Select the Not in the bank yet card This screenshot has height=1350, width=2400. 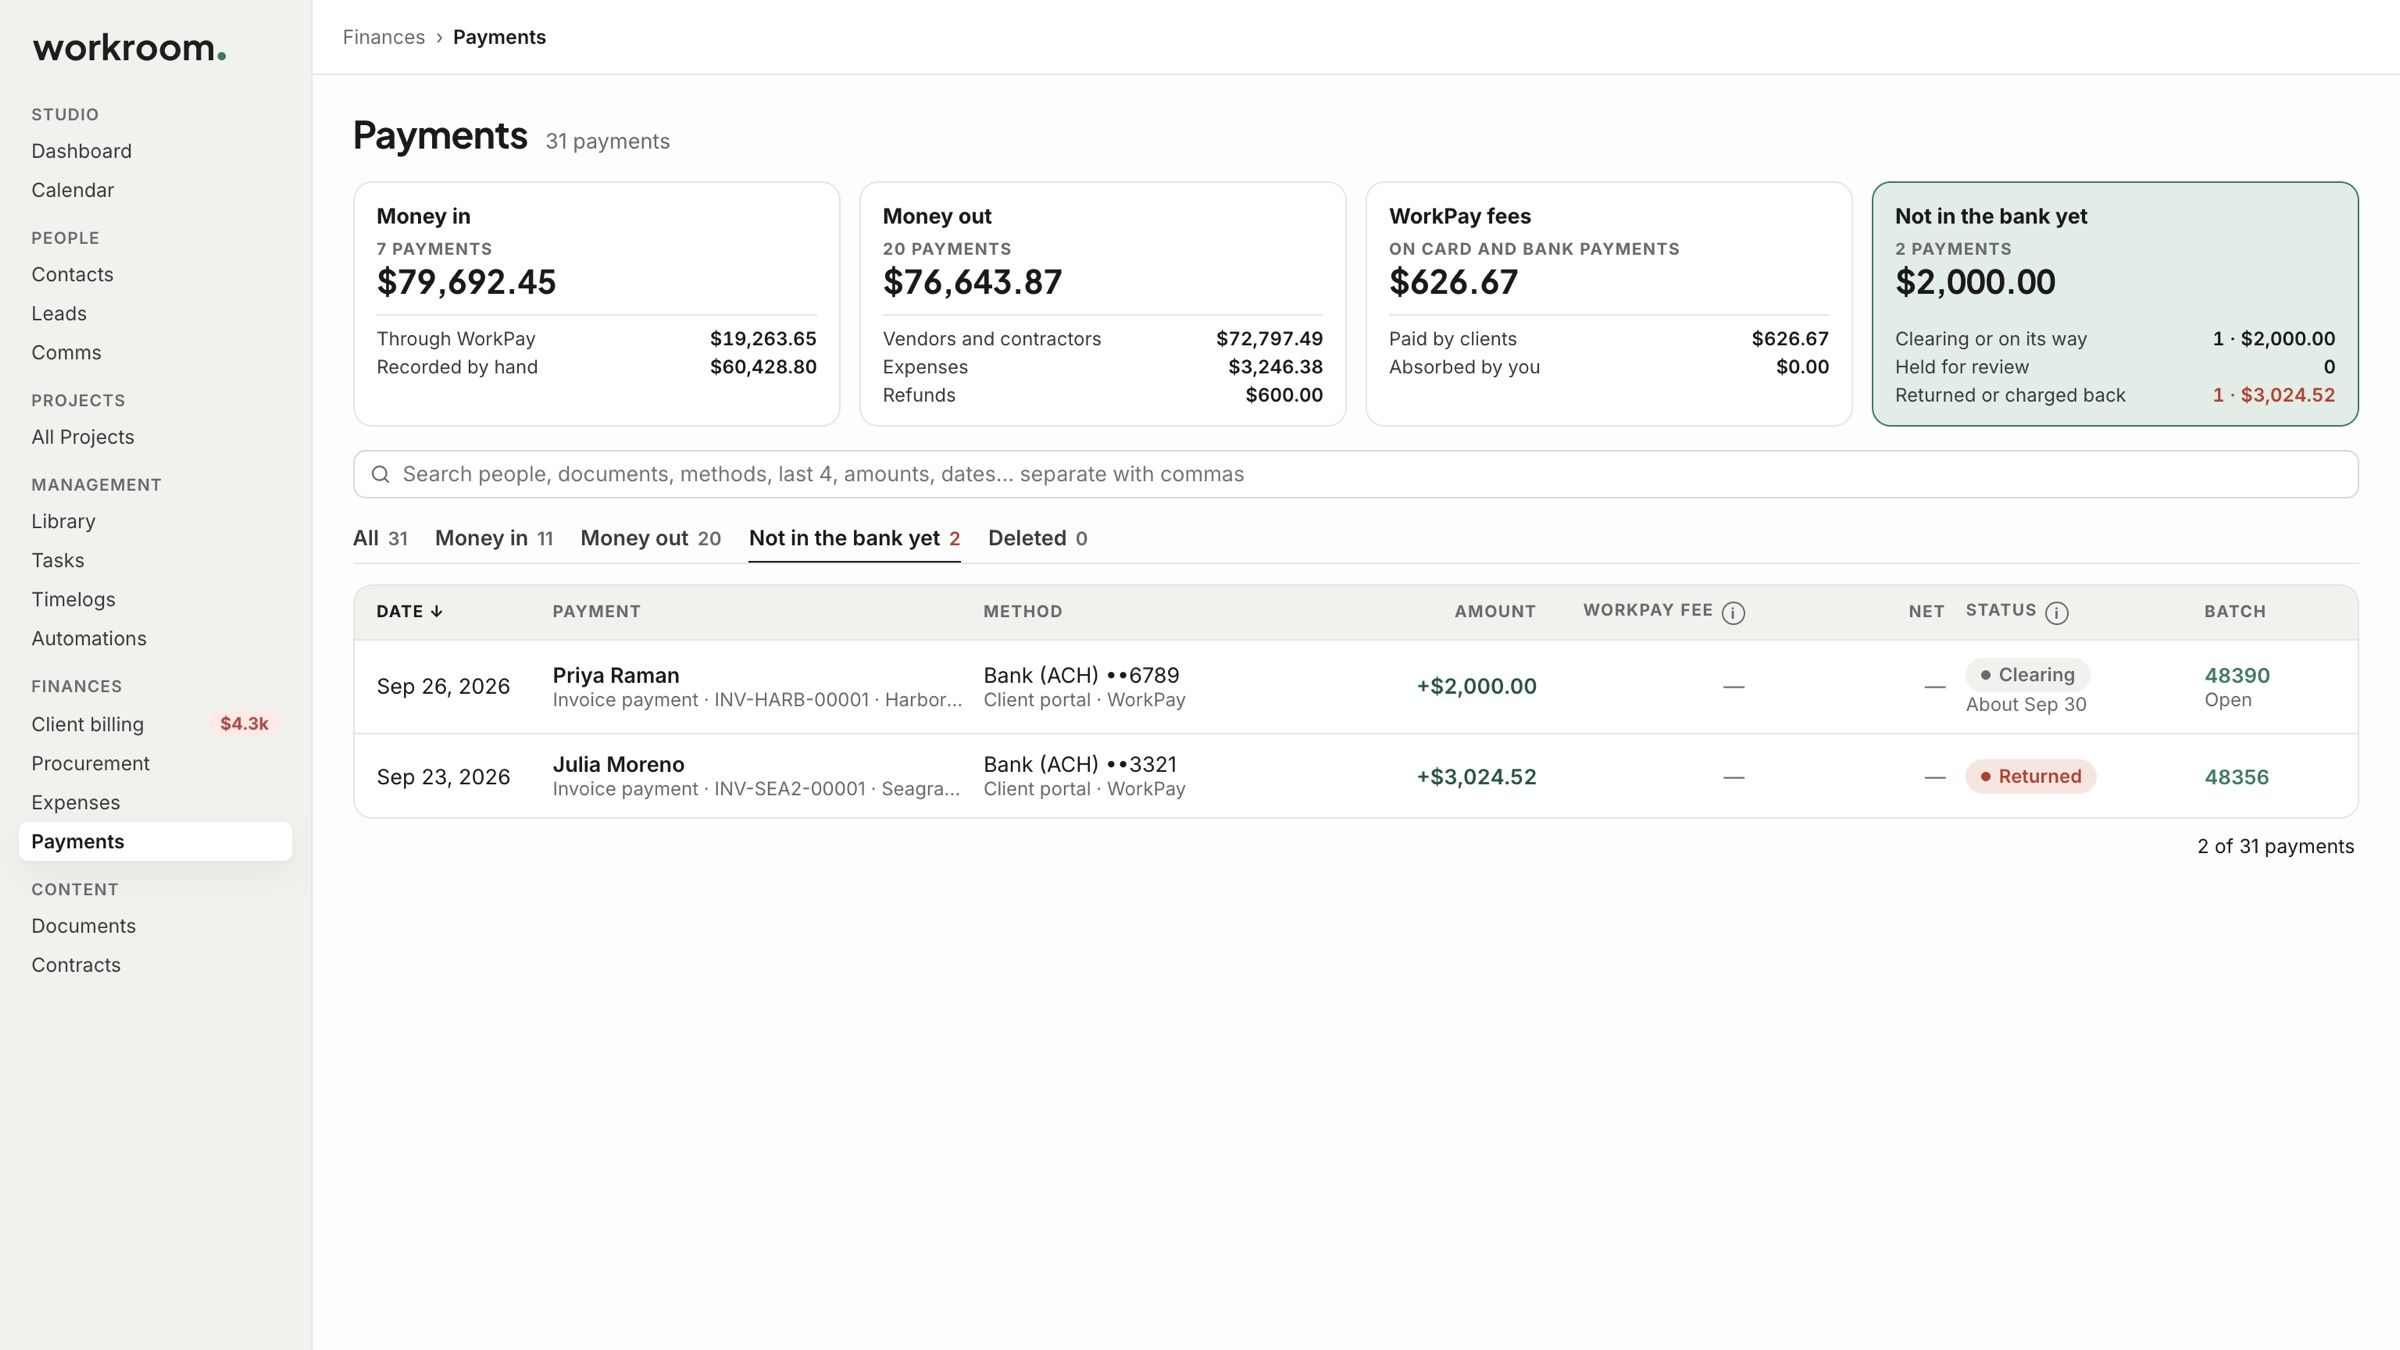[2115, 304]
